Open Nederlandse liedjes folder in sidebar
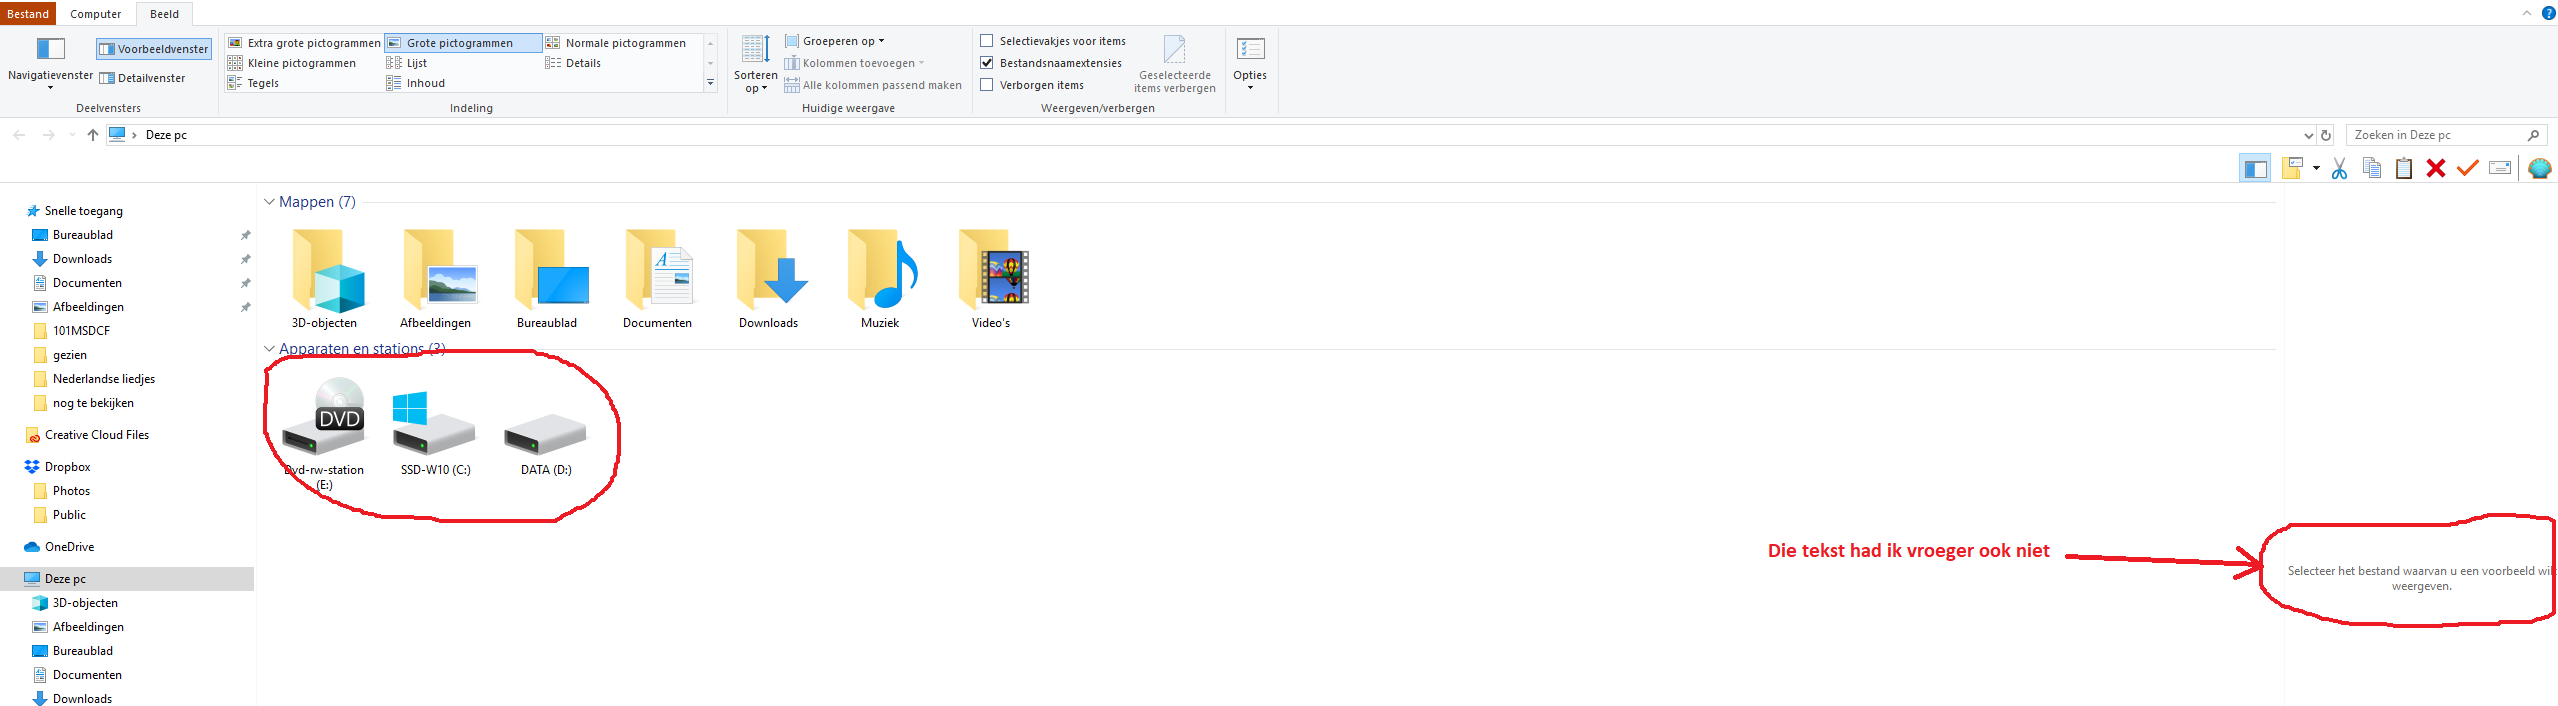2558x706 pixels. (x=95, y=379)
